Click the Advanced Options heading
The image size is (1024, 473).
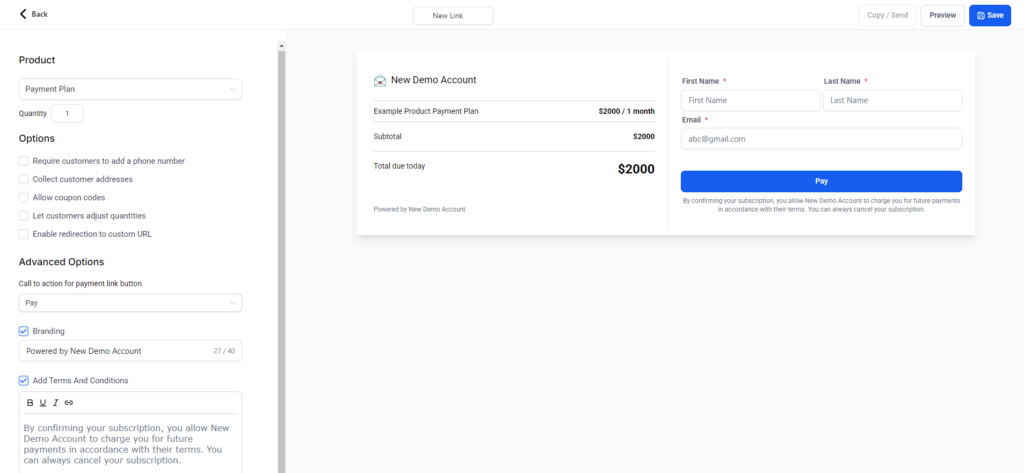[x=61, y=262]
